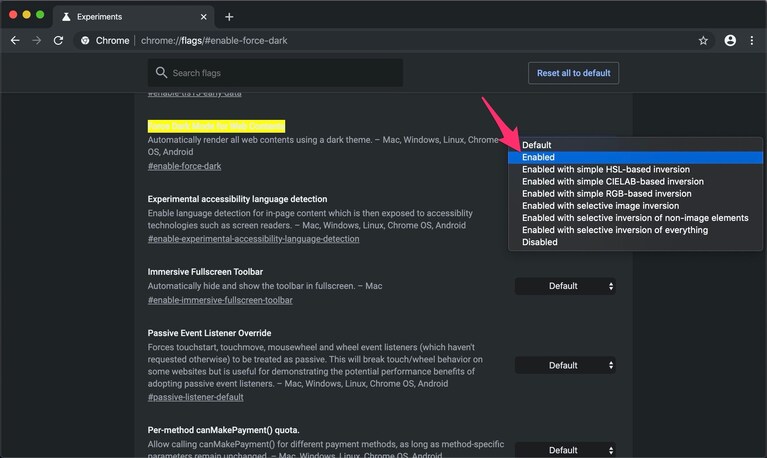767x458 pixels.
Task: Click the forward navigation arrow
Action: coord(37,41)
